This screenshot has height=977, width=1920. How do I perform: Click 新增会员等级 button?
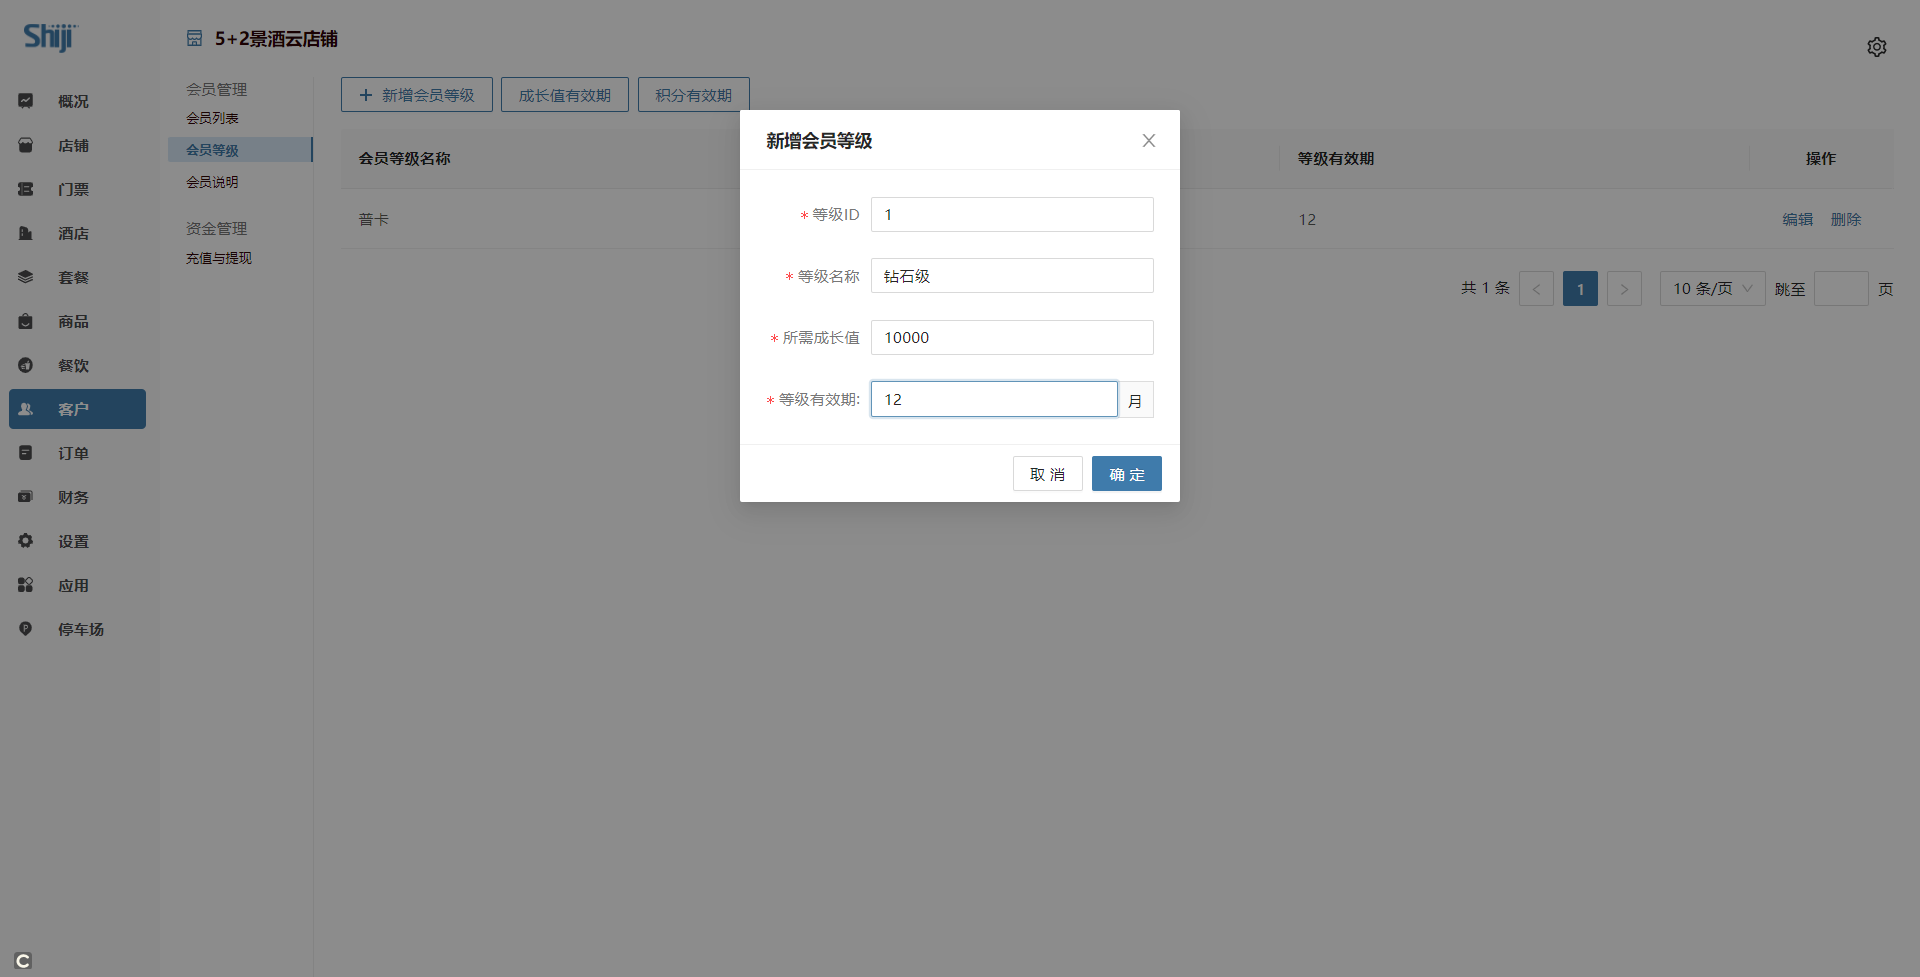(417, 95)
